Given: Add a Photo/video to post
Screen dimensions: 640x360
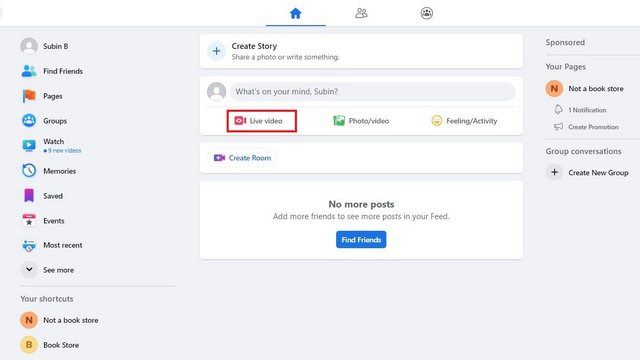Looking at the screenshot, I should point(361,121).
